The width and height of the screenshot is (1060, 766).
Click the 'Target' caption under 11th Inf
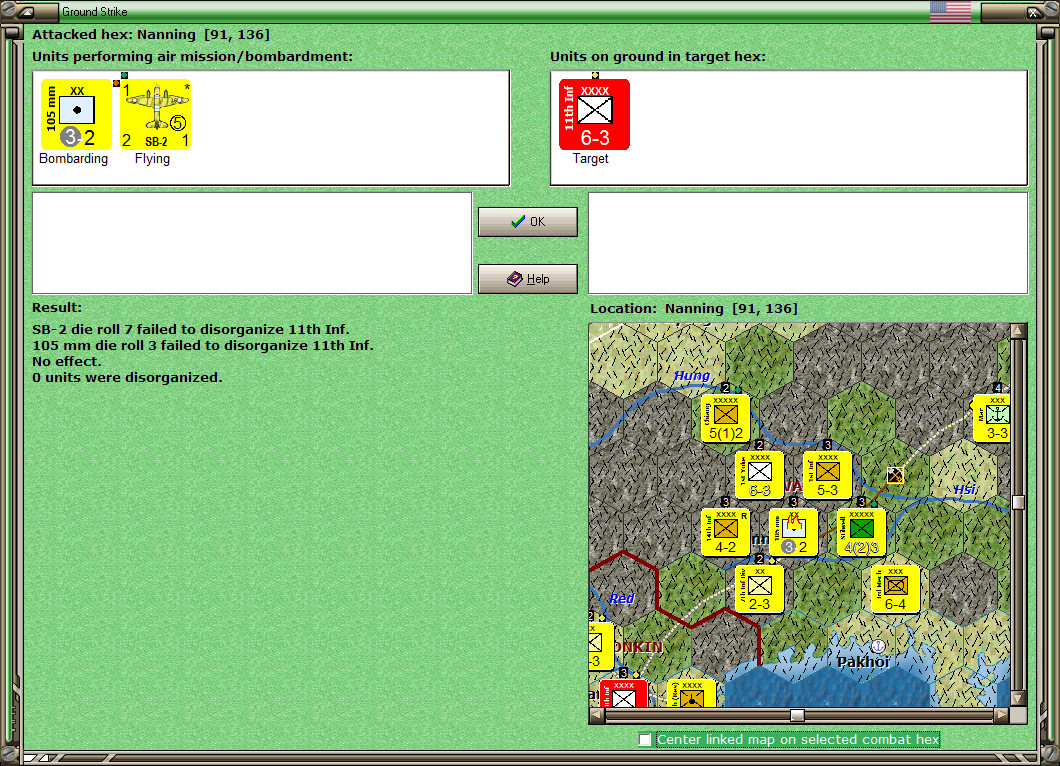pos(591,158)
